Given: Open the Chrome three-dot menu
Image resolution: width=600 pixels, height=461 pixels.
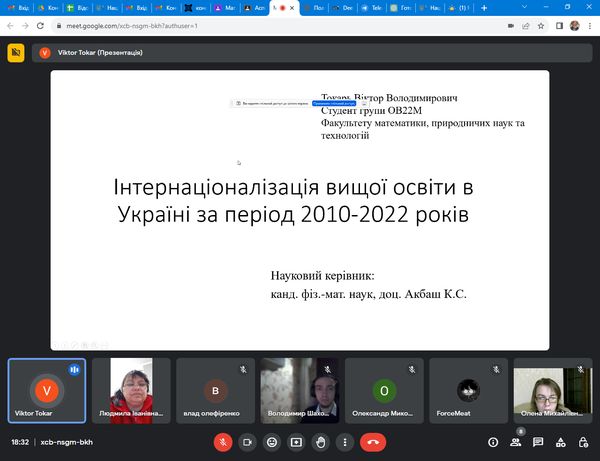Looking at the screenshot, I should tap(589, 25).
